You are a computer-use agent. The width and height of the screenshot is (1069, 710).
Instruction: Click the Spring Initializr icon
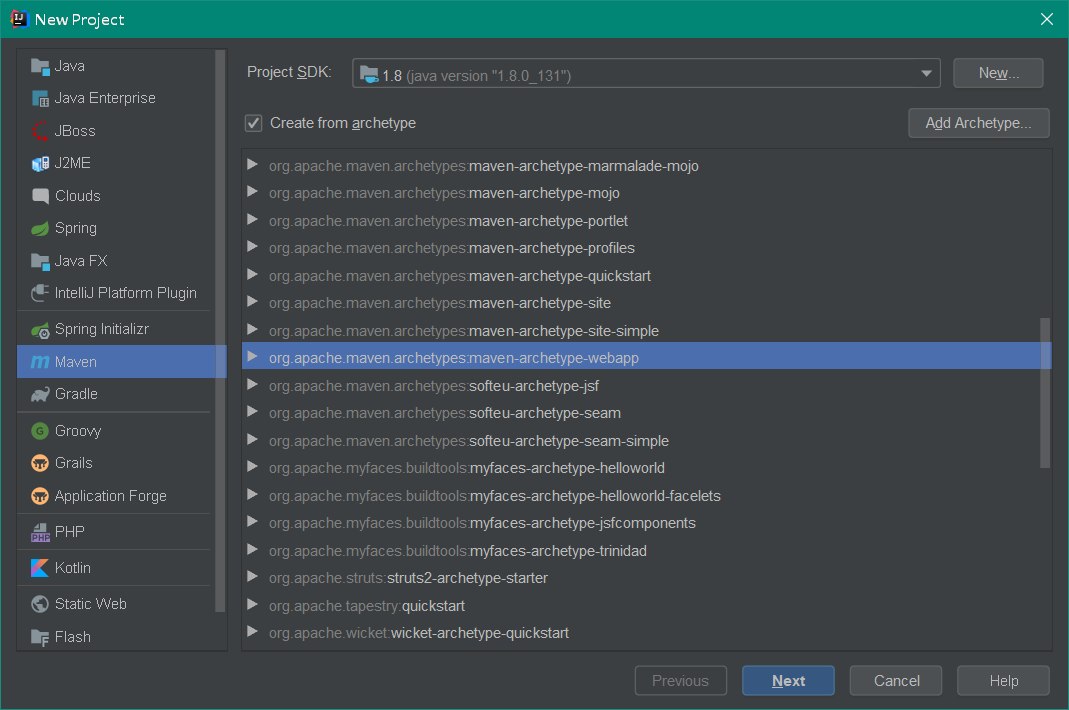click(x=40, y=330)
